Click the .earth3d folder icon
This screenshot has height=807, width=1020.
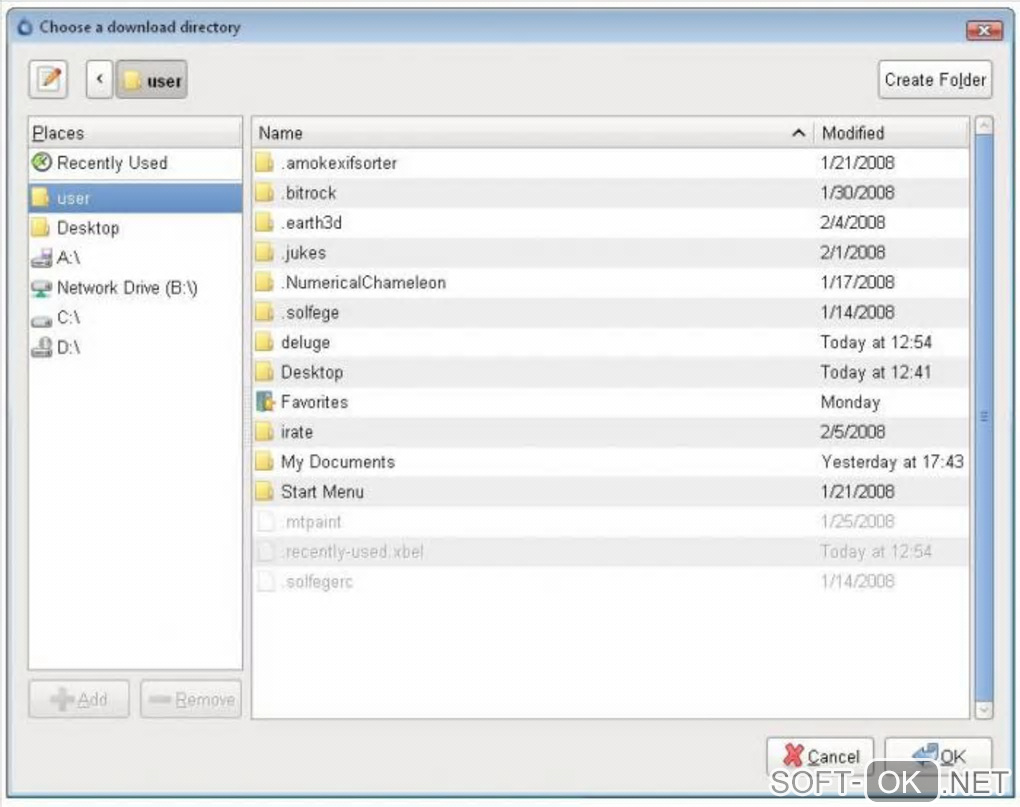[x=264, y=222]
